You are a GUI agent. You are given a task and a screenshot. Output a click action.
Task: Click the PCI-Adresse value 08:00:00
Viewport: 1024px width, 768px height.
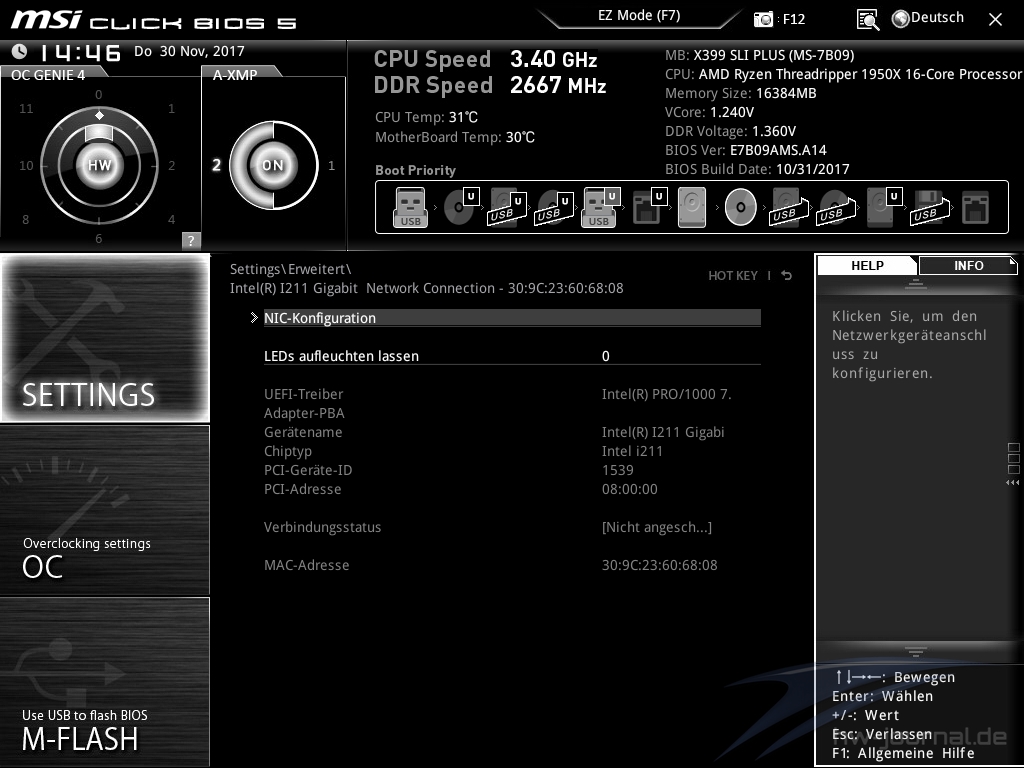click(630, 489)
